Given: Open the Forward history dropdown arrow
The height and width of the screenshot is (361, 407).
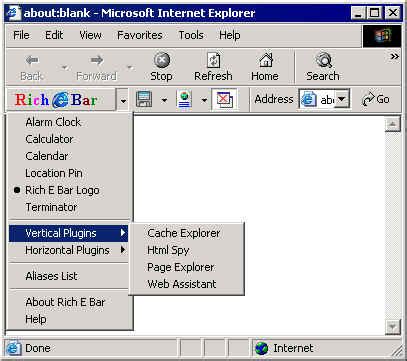Looking at the screenshot, I should [130, 68].
